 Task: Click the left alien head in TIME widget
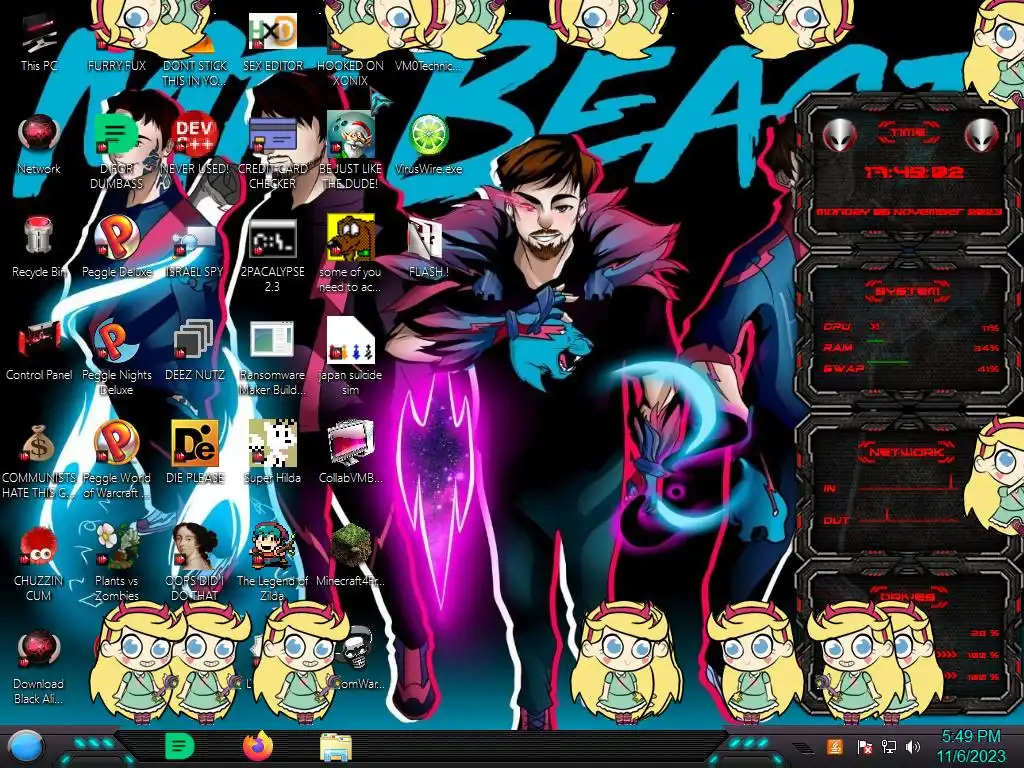tap(839, 135)
